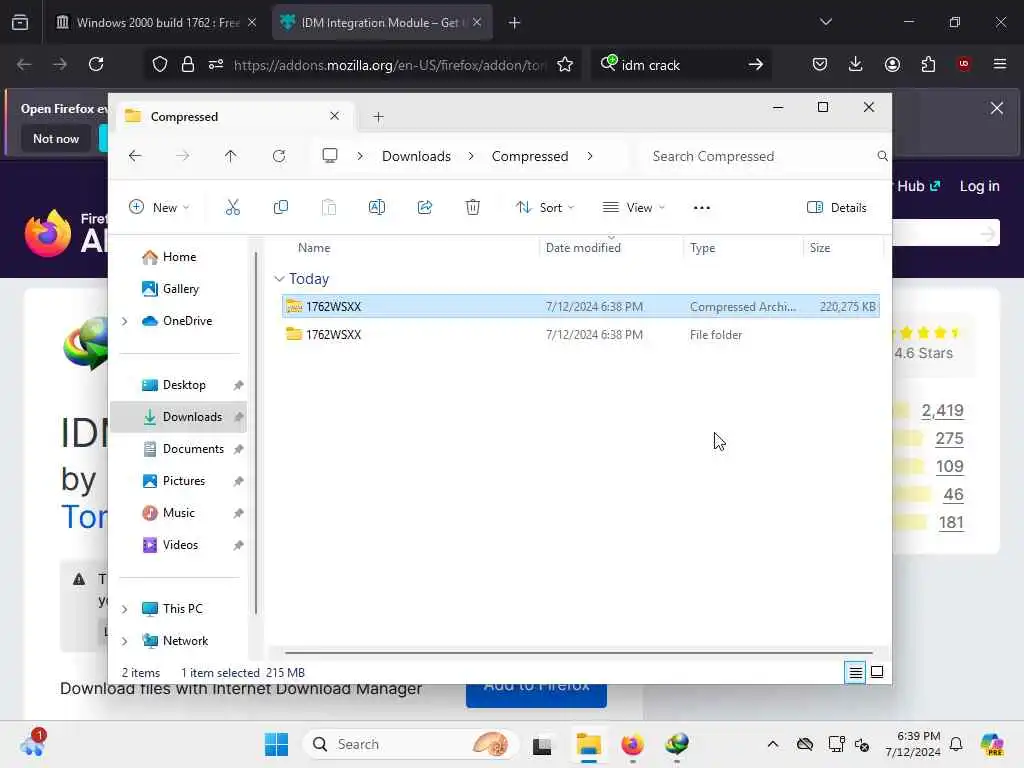Image resolution: width=1024 pixels, height=768 pixels.
Task: Select the IDM Integration Module tab
Action: [382, 23]
